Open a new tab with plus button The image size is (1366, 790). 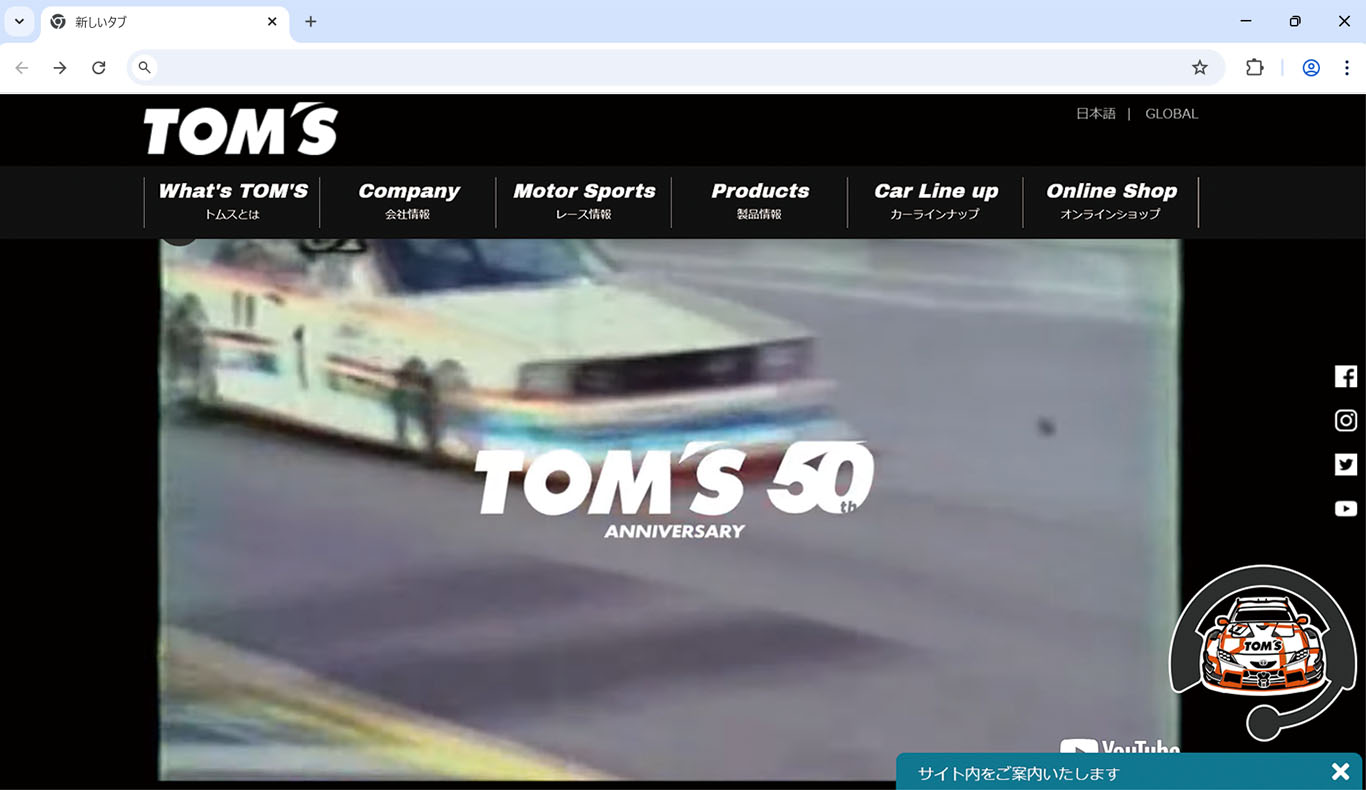[x=311, y=21]
